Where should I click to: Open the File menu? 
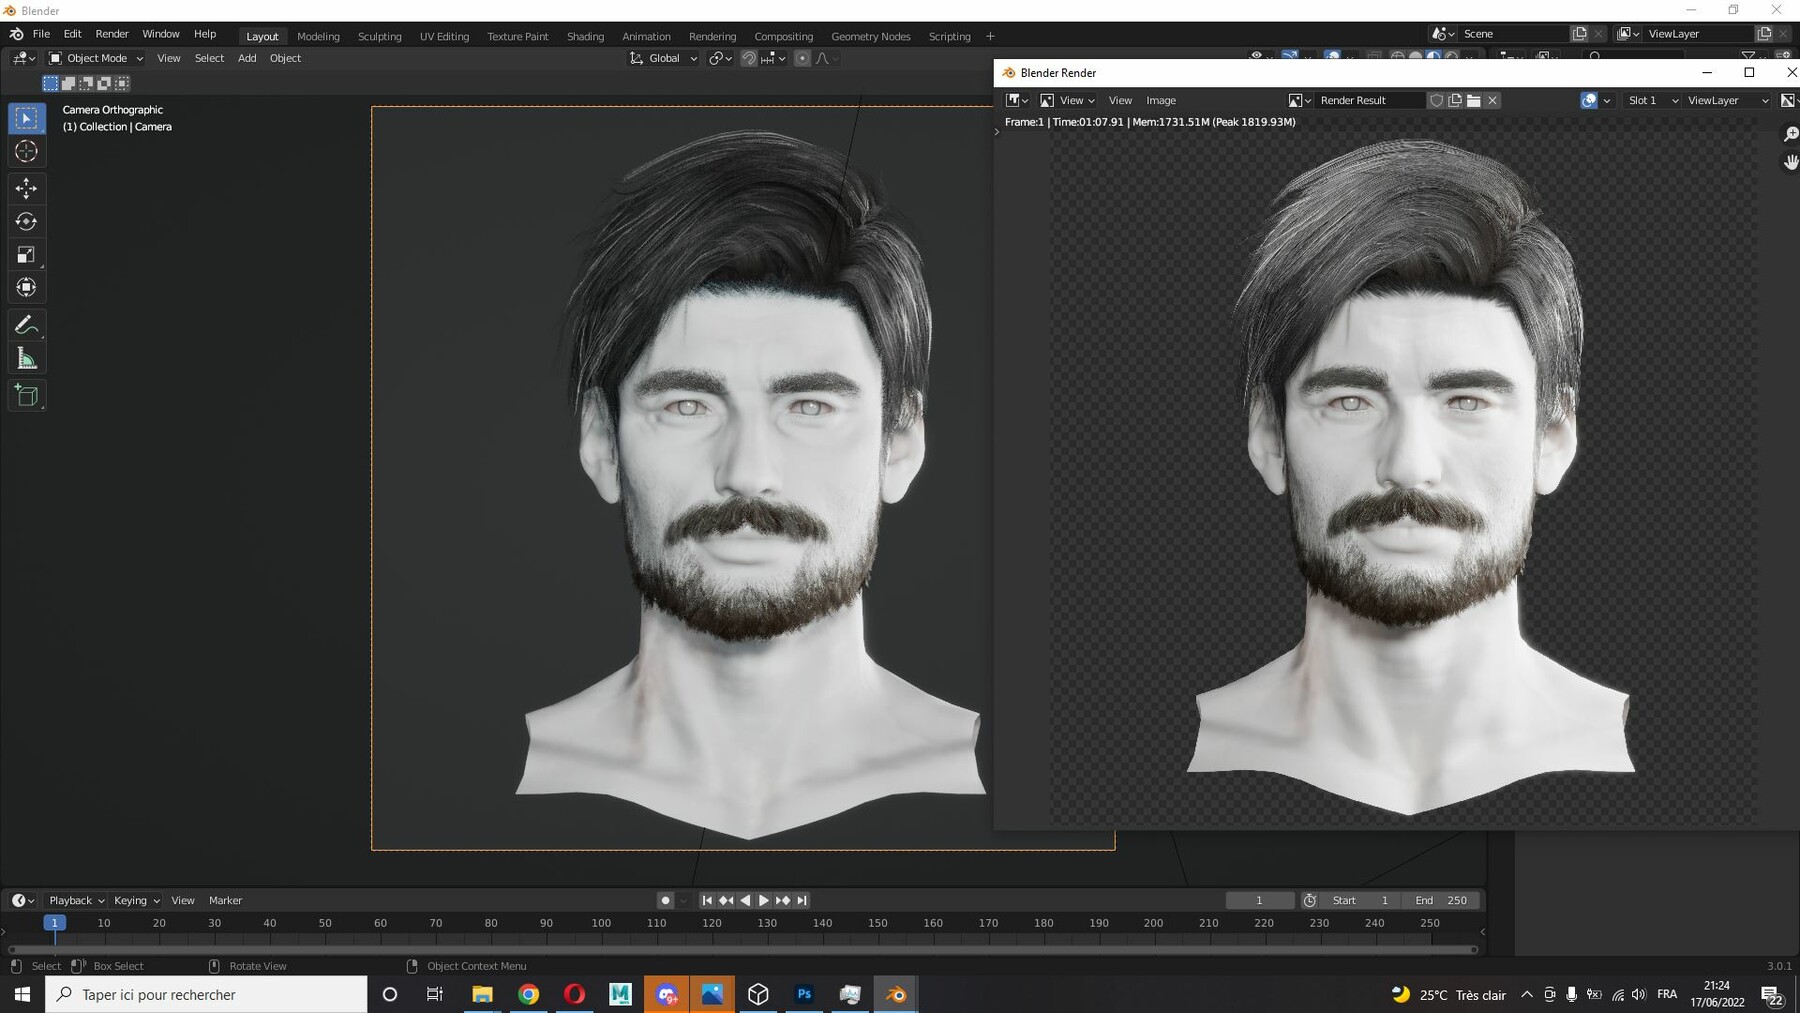41,34
